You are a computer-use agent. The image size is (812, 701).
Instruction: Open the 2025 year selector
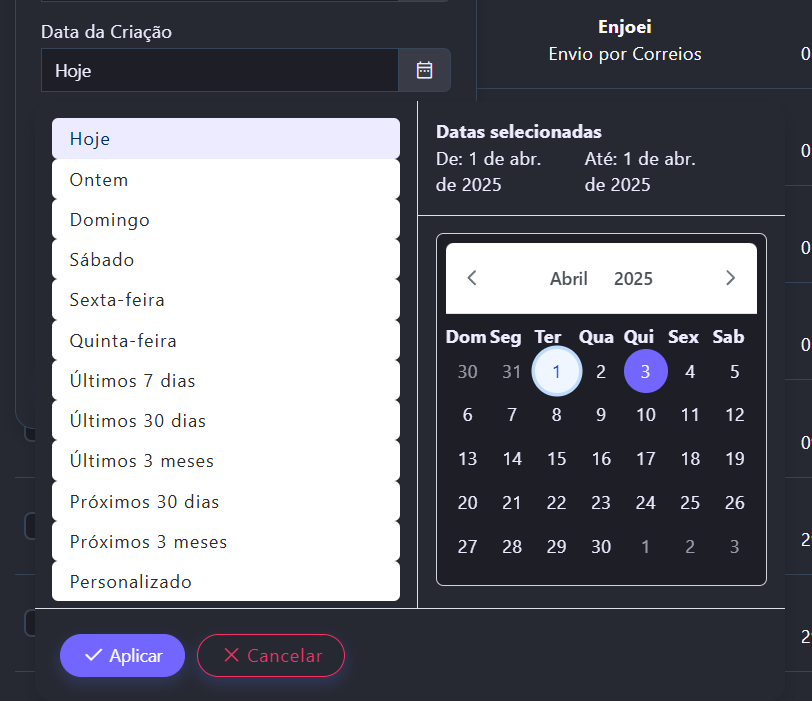[633, 279]
